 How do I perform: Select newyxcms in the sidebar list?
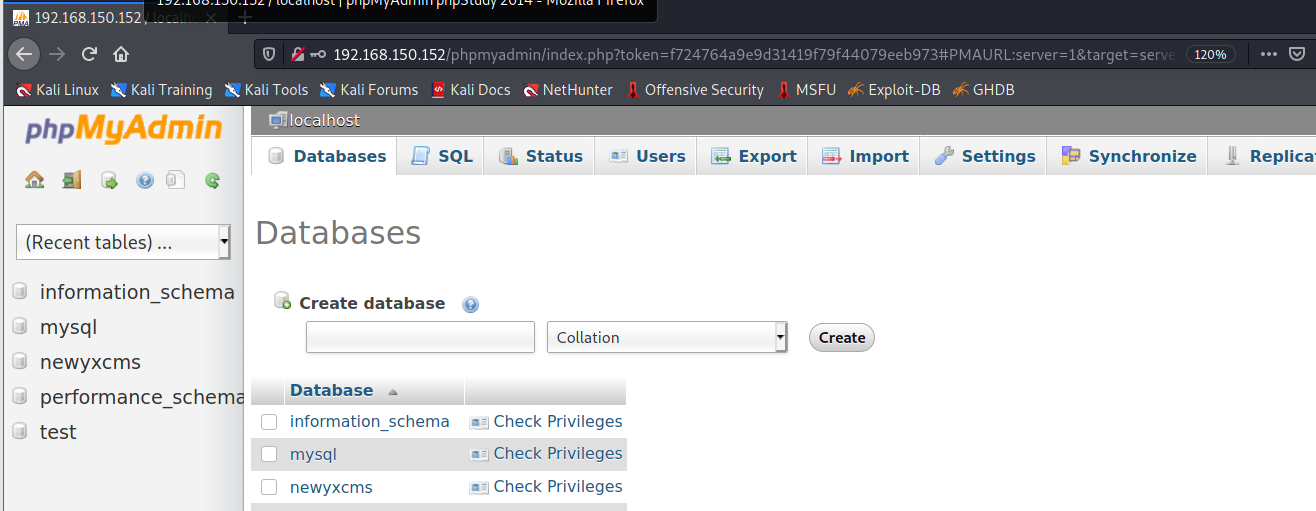[90, 362]
